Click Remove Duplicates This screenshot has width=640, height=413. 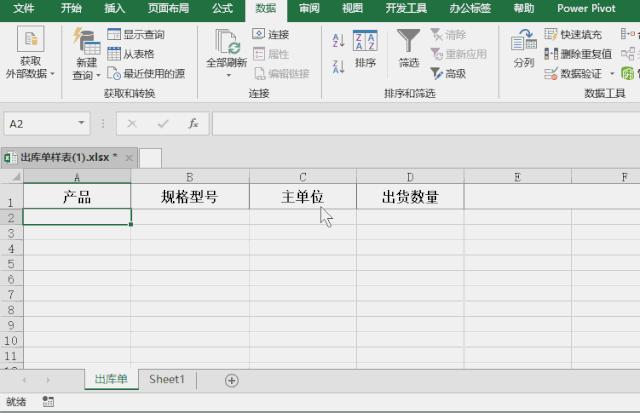[578, 54]
